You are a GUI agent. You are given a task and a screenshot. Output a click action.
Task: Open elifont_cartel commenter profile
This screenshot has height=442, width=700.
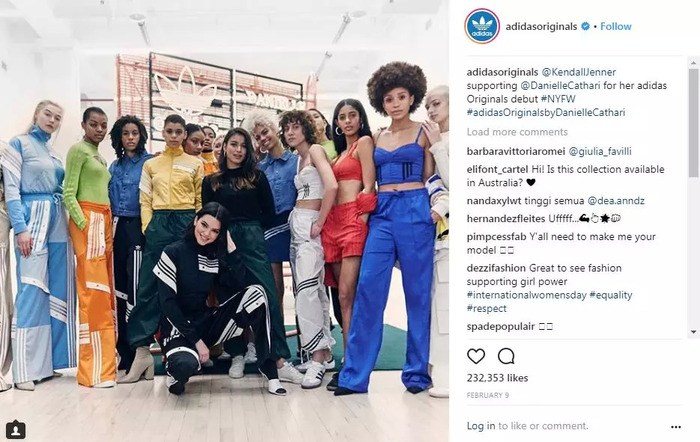pos(497,170)
